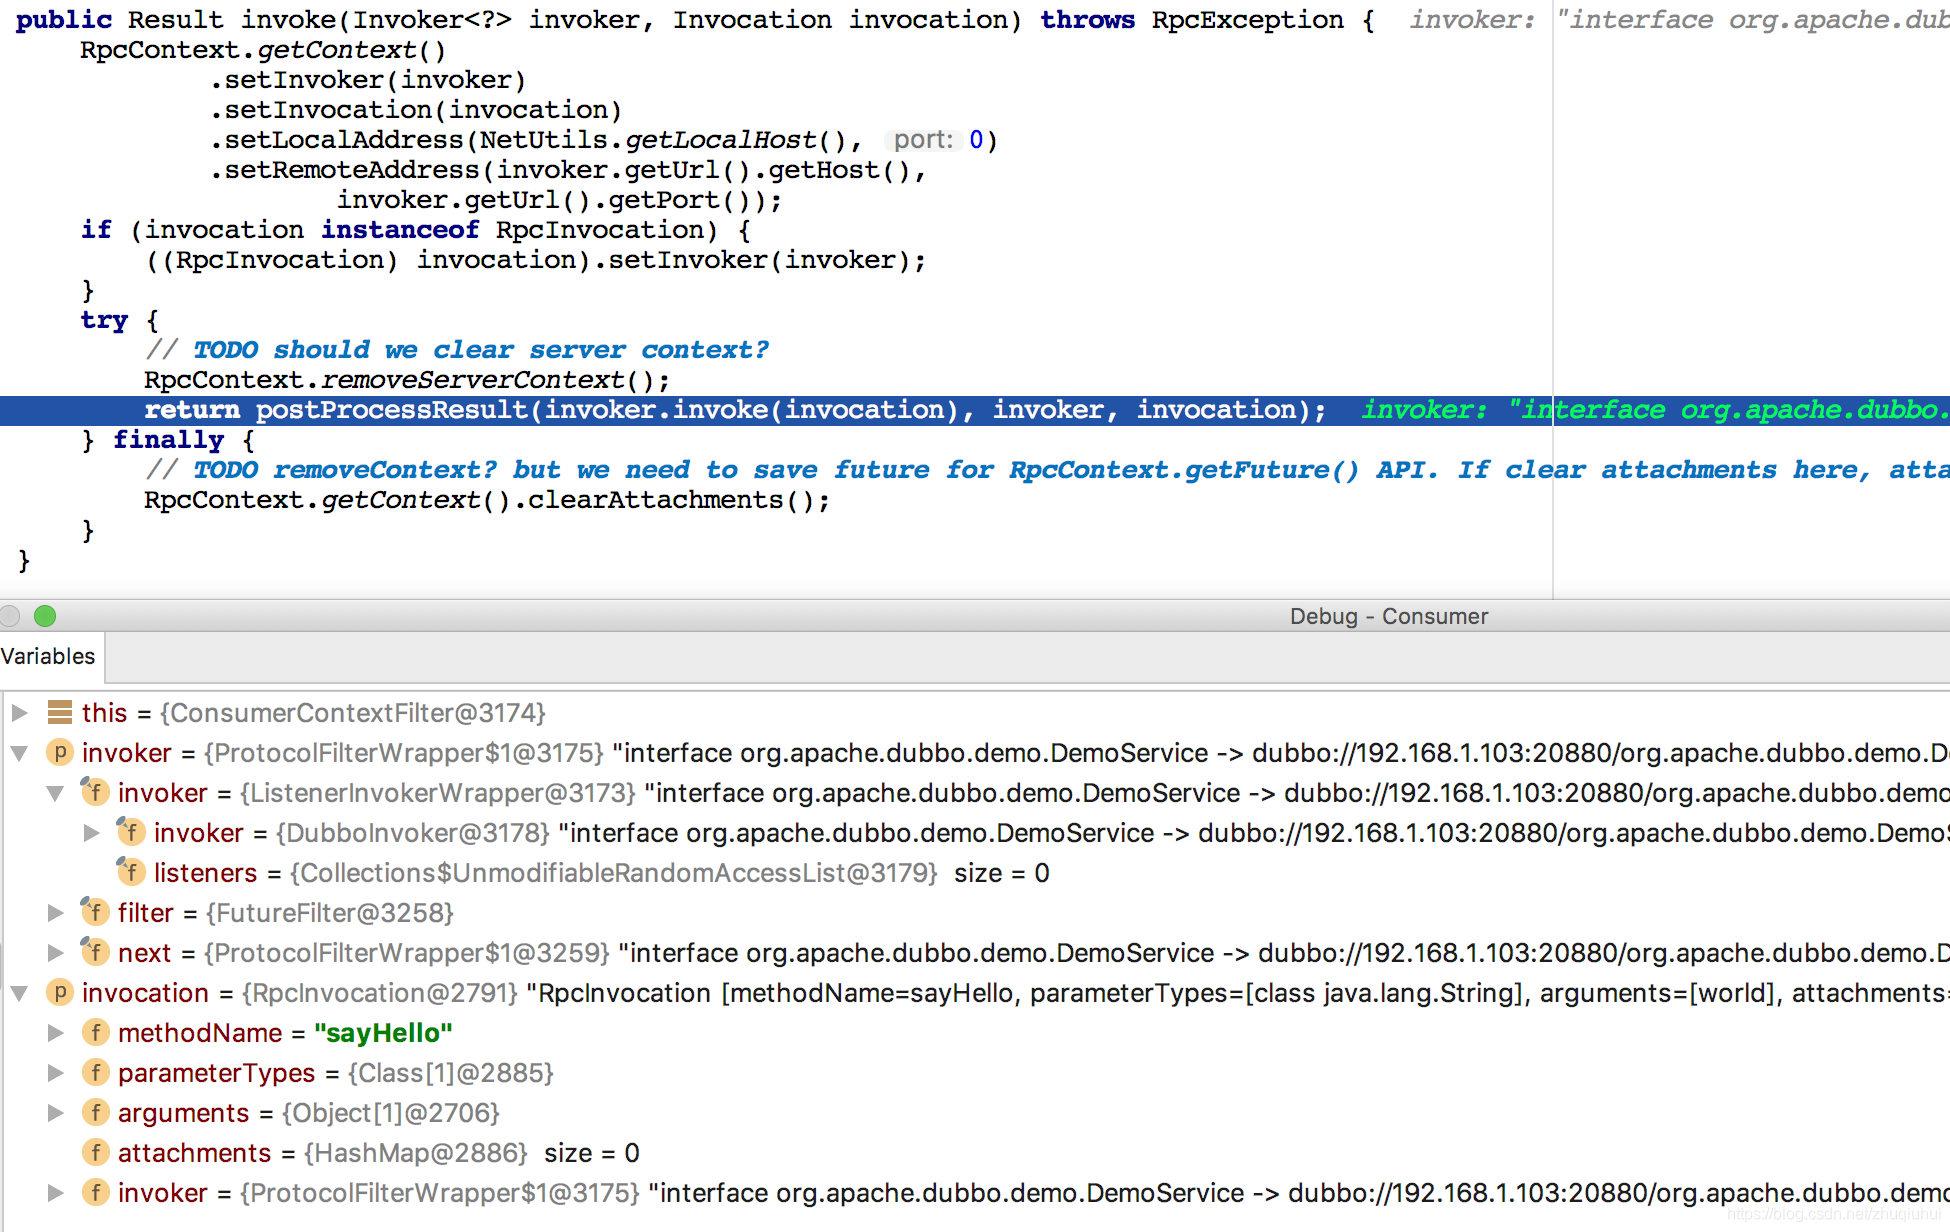The height and width of the screenshot is (1232, 1950).
Task: Click the ((RpcInvocation) invocation).setInvoker line
Action: coord(536,260)
